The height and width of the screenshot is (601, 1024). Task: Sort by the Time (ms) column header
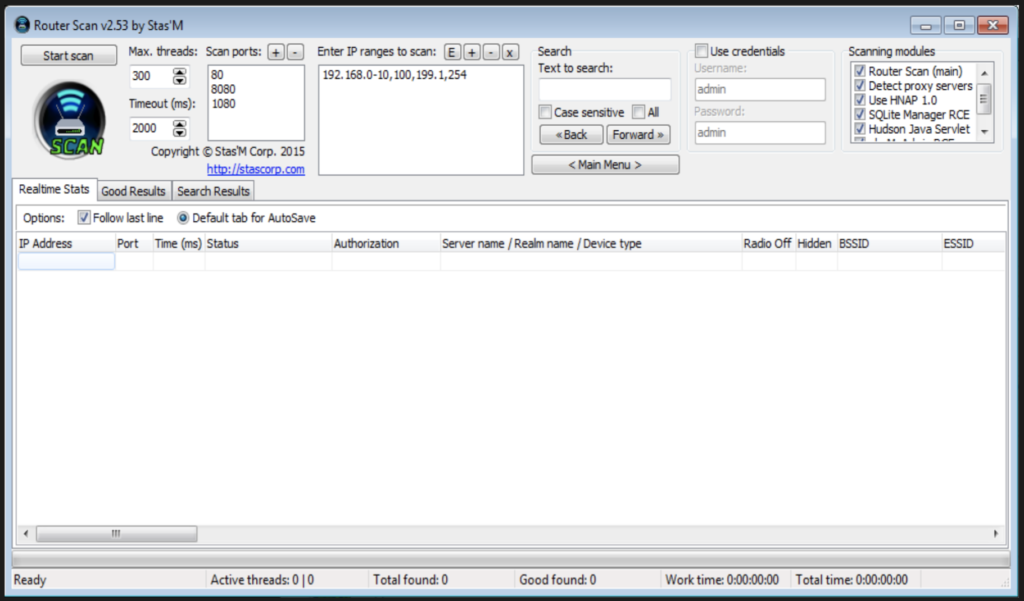pyautogui.click(x=179, y=244)
